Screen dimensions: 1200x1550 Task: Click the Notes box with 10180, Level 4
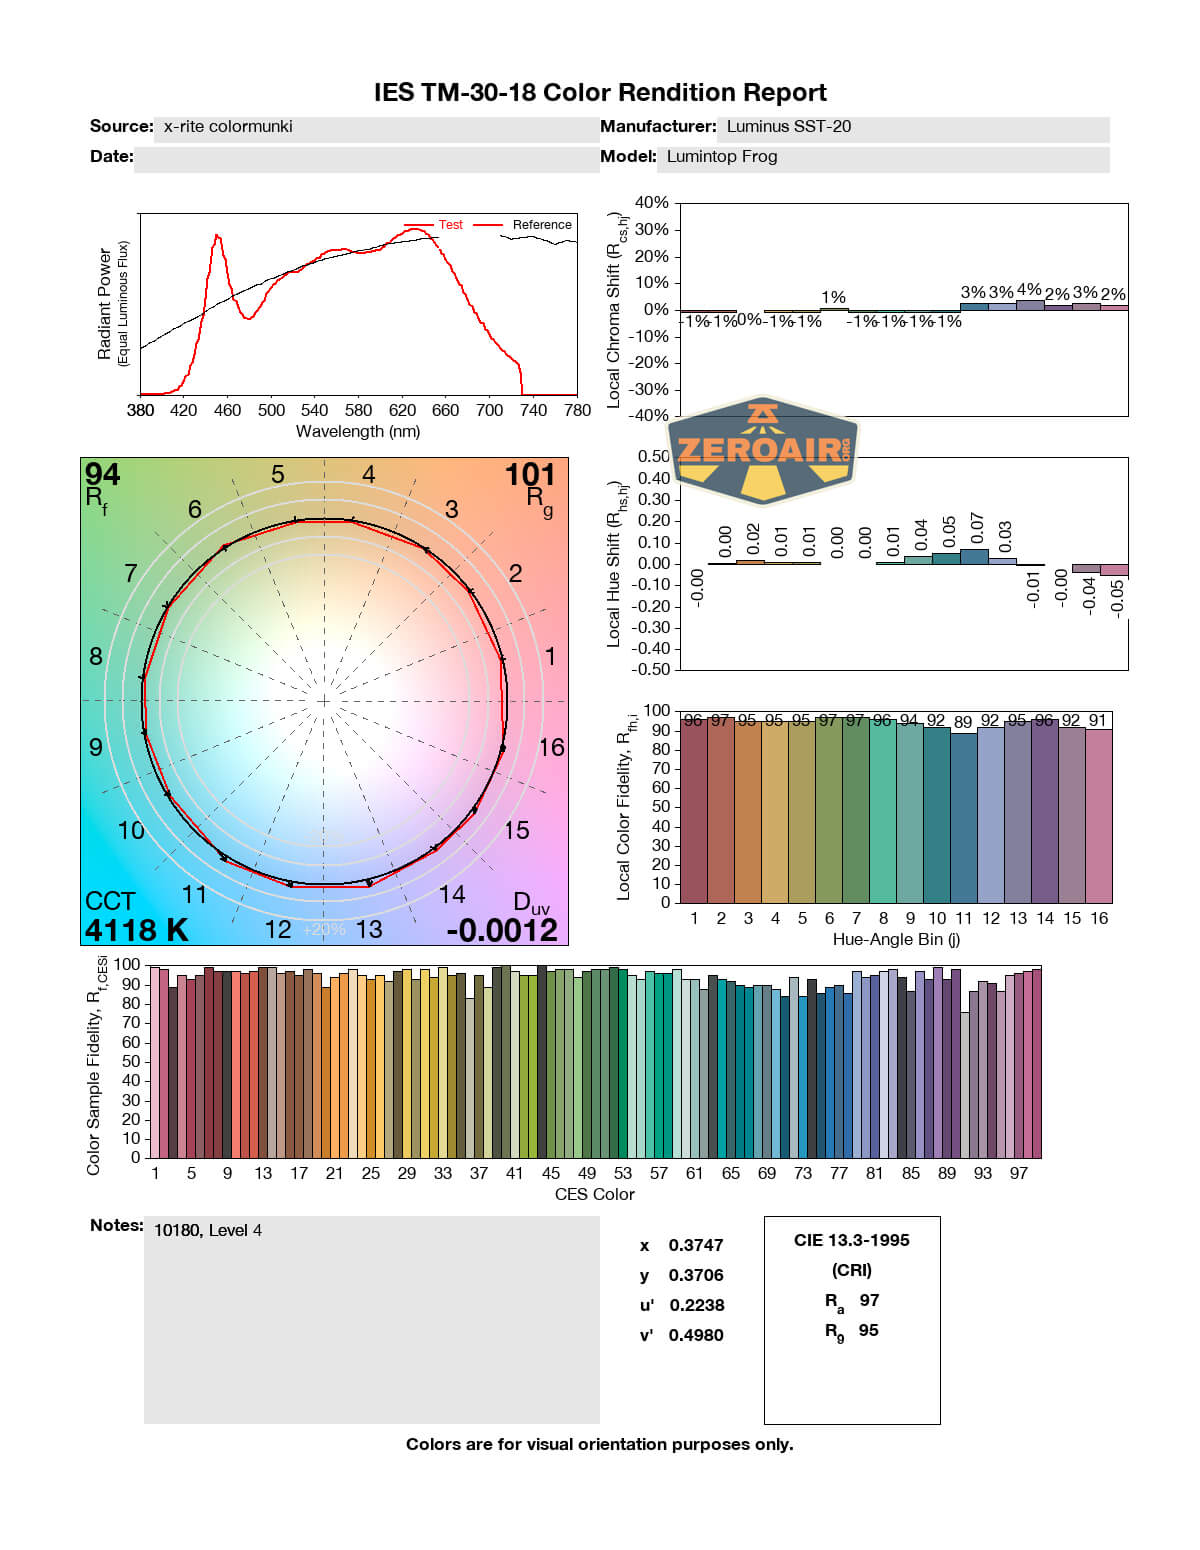[371, 1318]
